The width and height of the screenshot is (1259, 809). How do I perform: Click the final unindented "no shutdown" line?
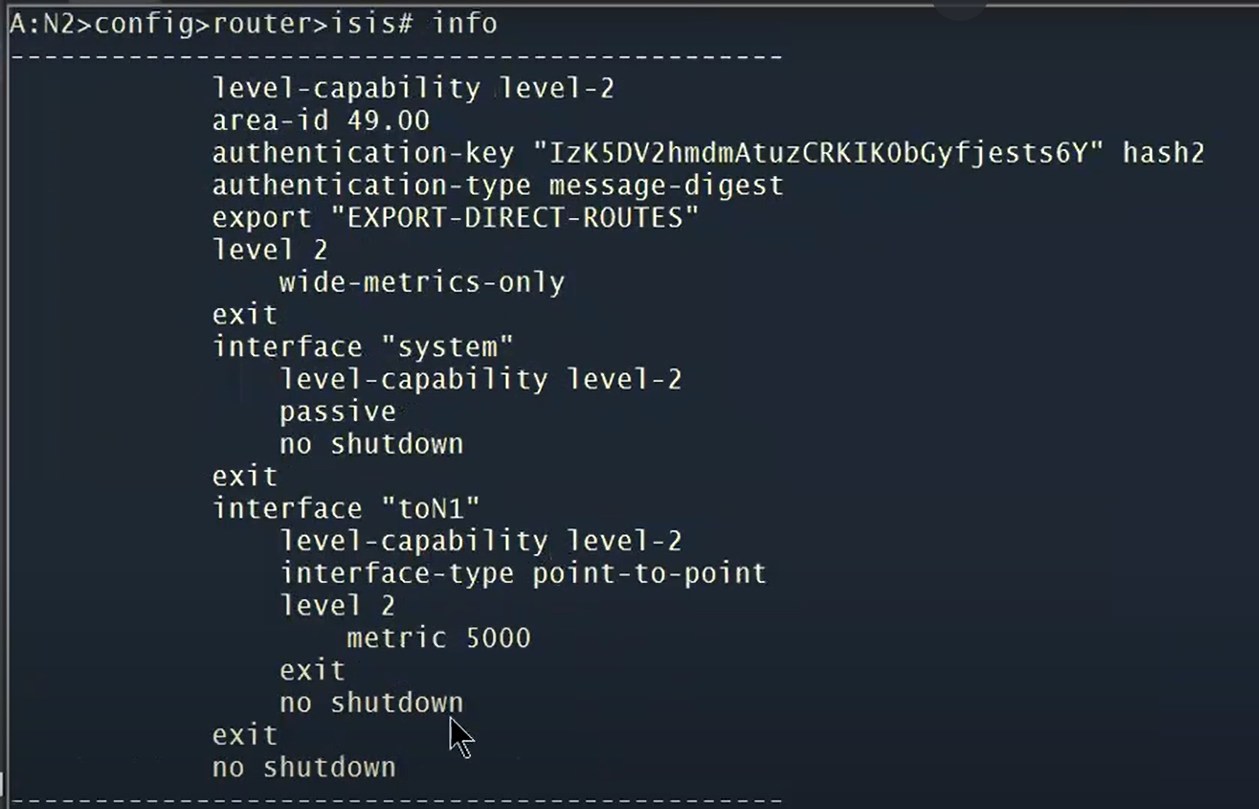(x=303, y=767)
